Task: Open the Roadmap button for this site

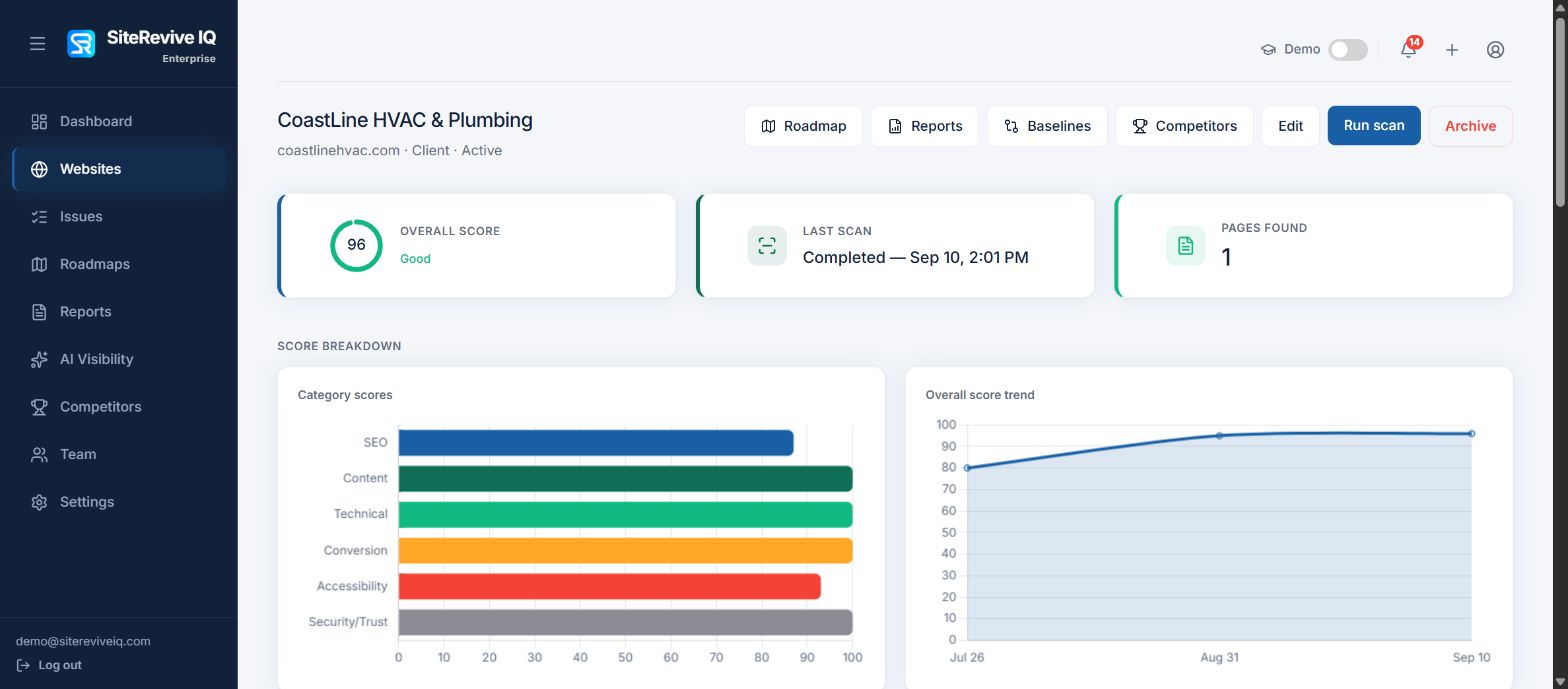Action: point(803,126)
